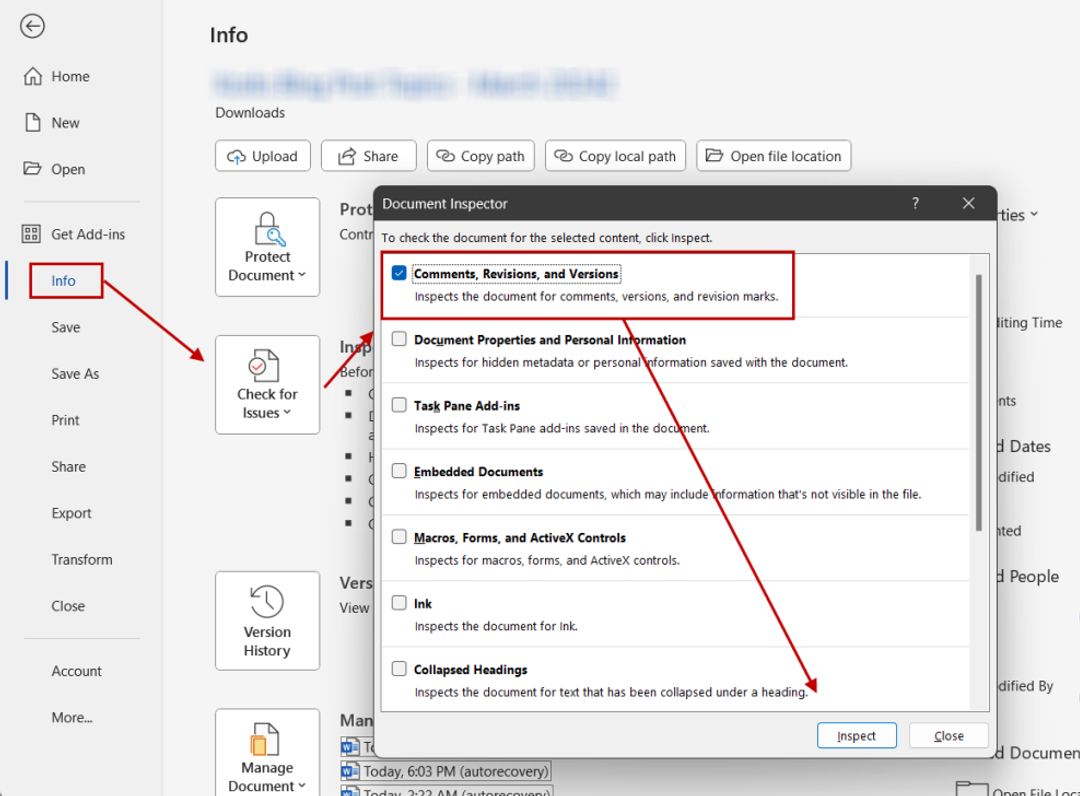Open file location via folder icon
This screenshot has width=1080, height=796.
coord(716,156)
